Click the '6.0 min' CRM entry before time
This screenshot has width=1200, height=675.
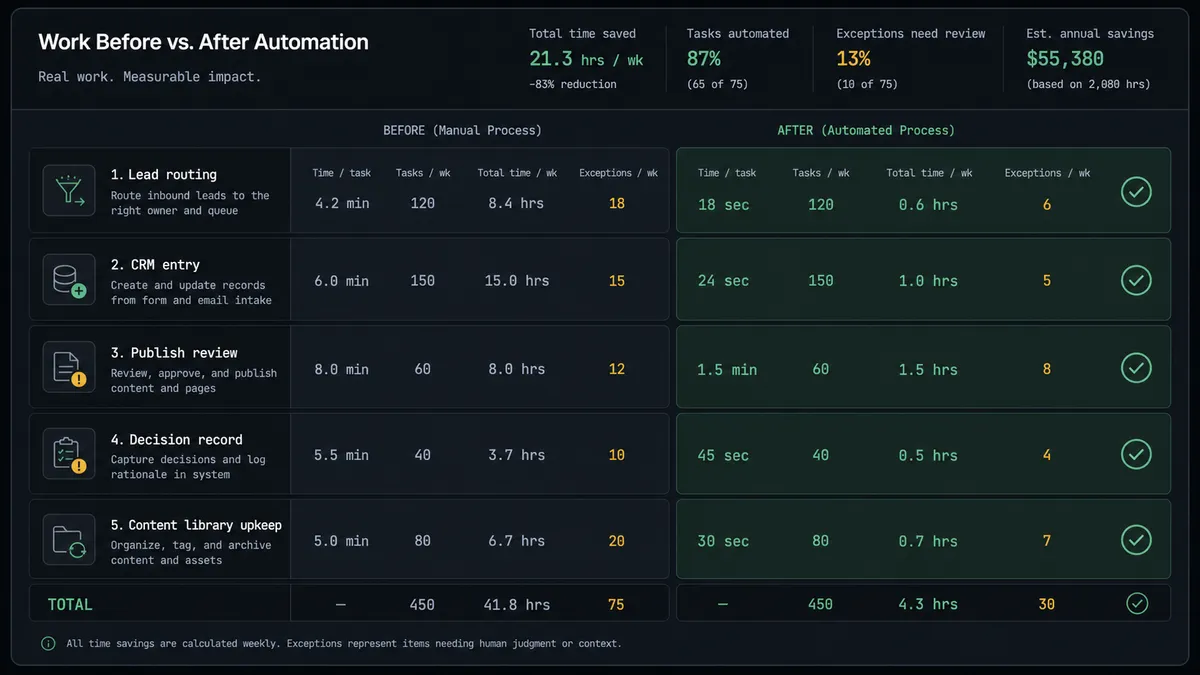pos(342,281)
